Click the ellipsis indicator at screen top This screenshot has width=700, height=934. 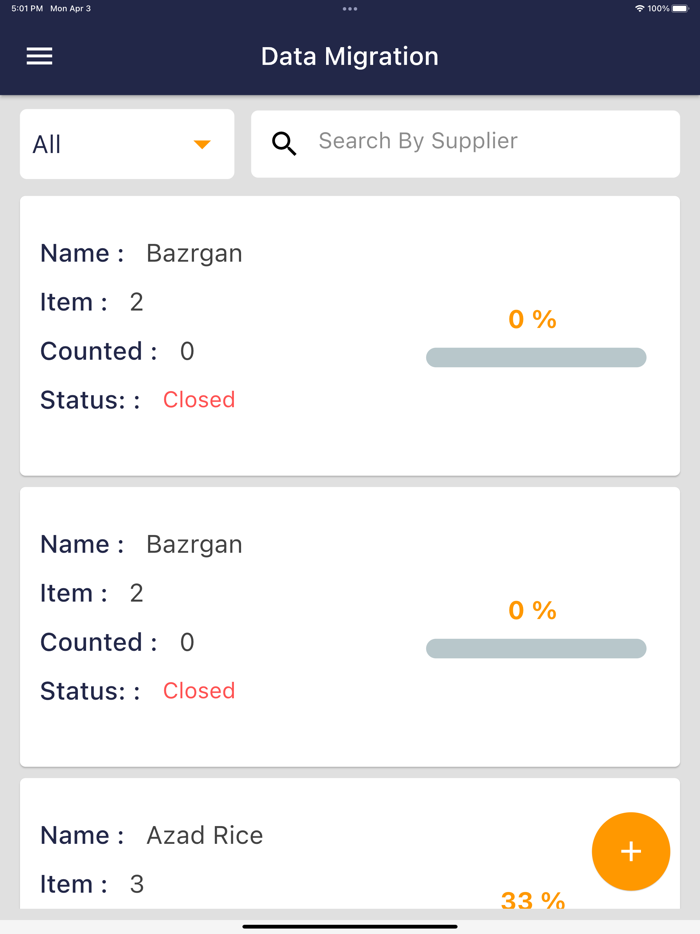(349, 8)
